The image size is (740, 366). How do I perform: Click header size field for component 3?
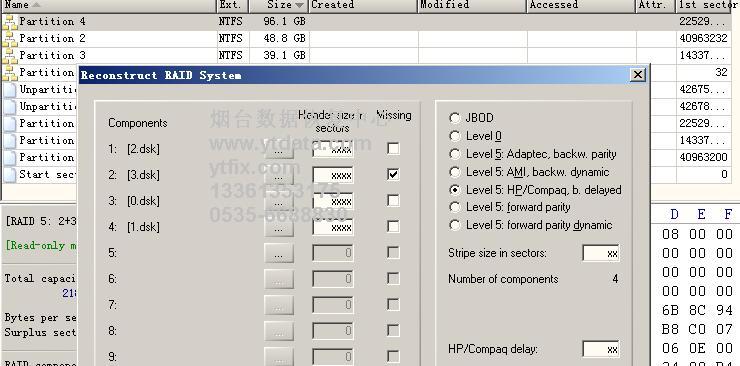click(333, 201)
